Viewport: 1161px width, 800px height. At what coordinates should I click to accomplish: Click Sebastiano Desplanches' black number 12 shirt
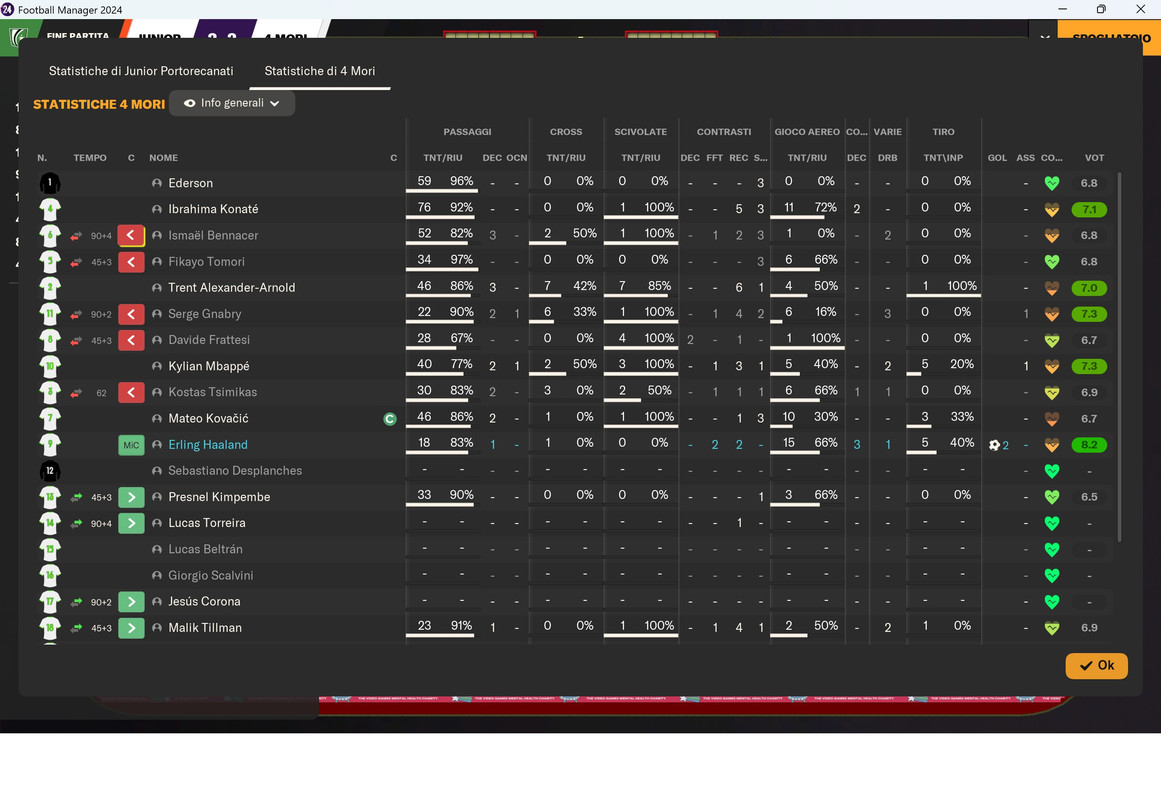[50, 471]
